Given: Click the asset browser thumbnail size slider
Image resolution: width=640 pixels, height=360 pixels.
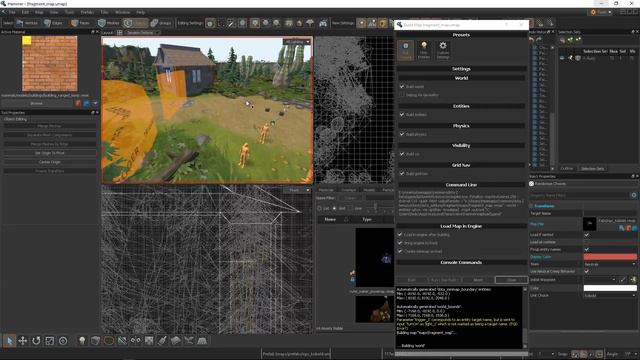Looking at the screenshot, I should 375,208.
